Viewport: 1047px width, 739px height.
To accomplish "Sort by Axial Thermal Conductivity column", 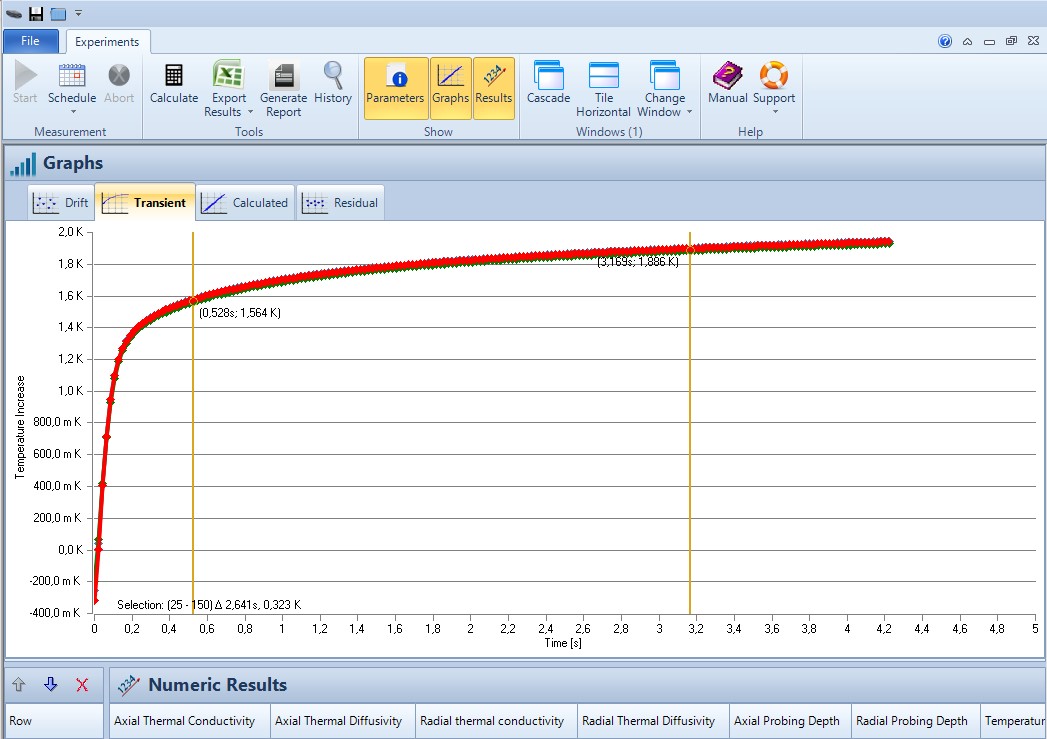I will (185, 721).
